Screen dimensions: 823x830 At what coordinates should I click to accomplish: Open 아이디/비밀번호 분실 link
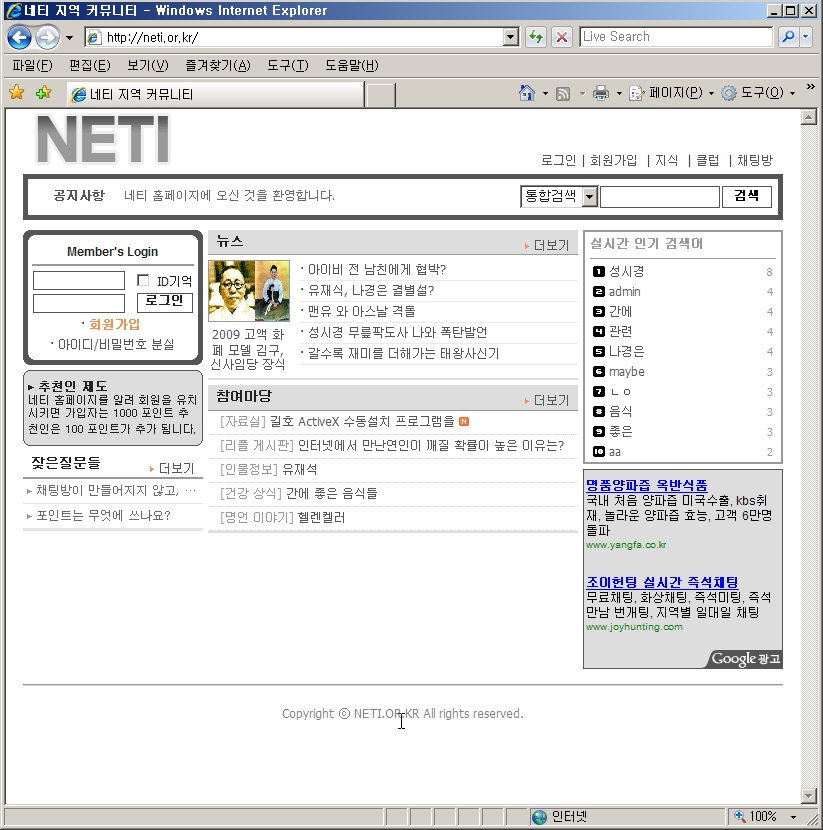tap(116, 345)
